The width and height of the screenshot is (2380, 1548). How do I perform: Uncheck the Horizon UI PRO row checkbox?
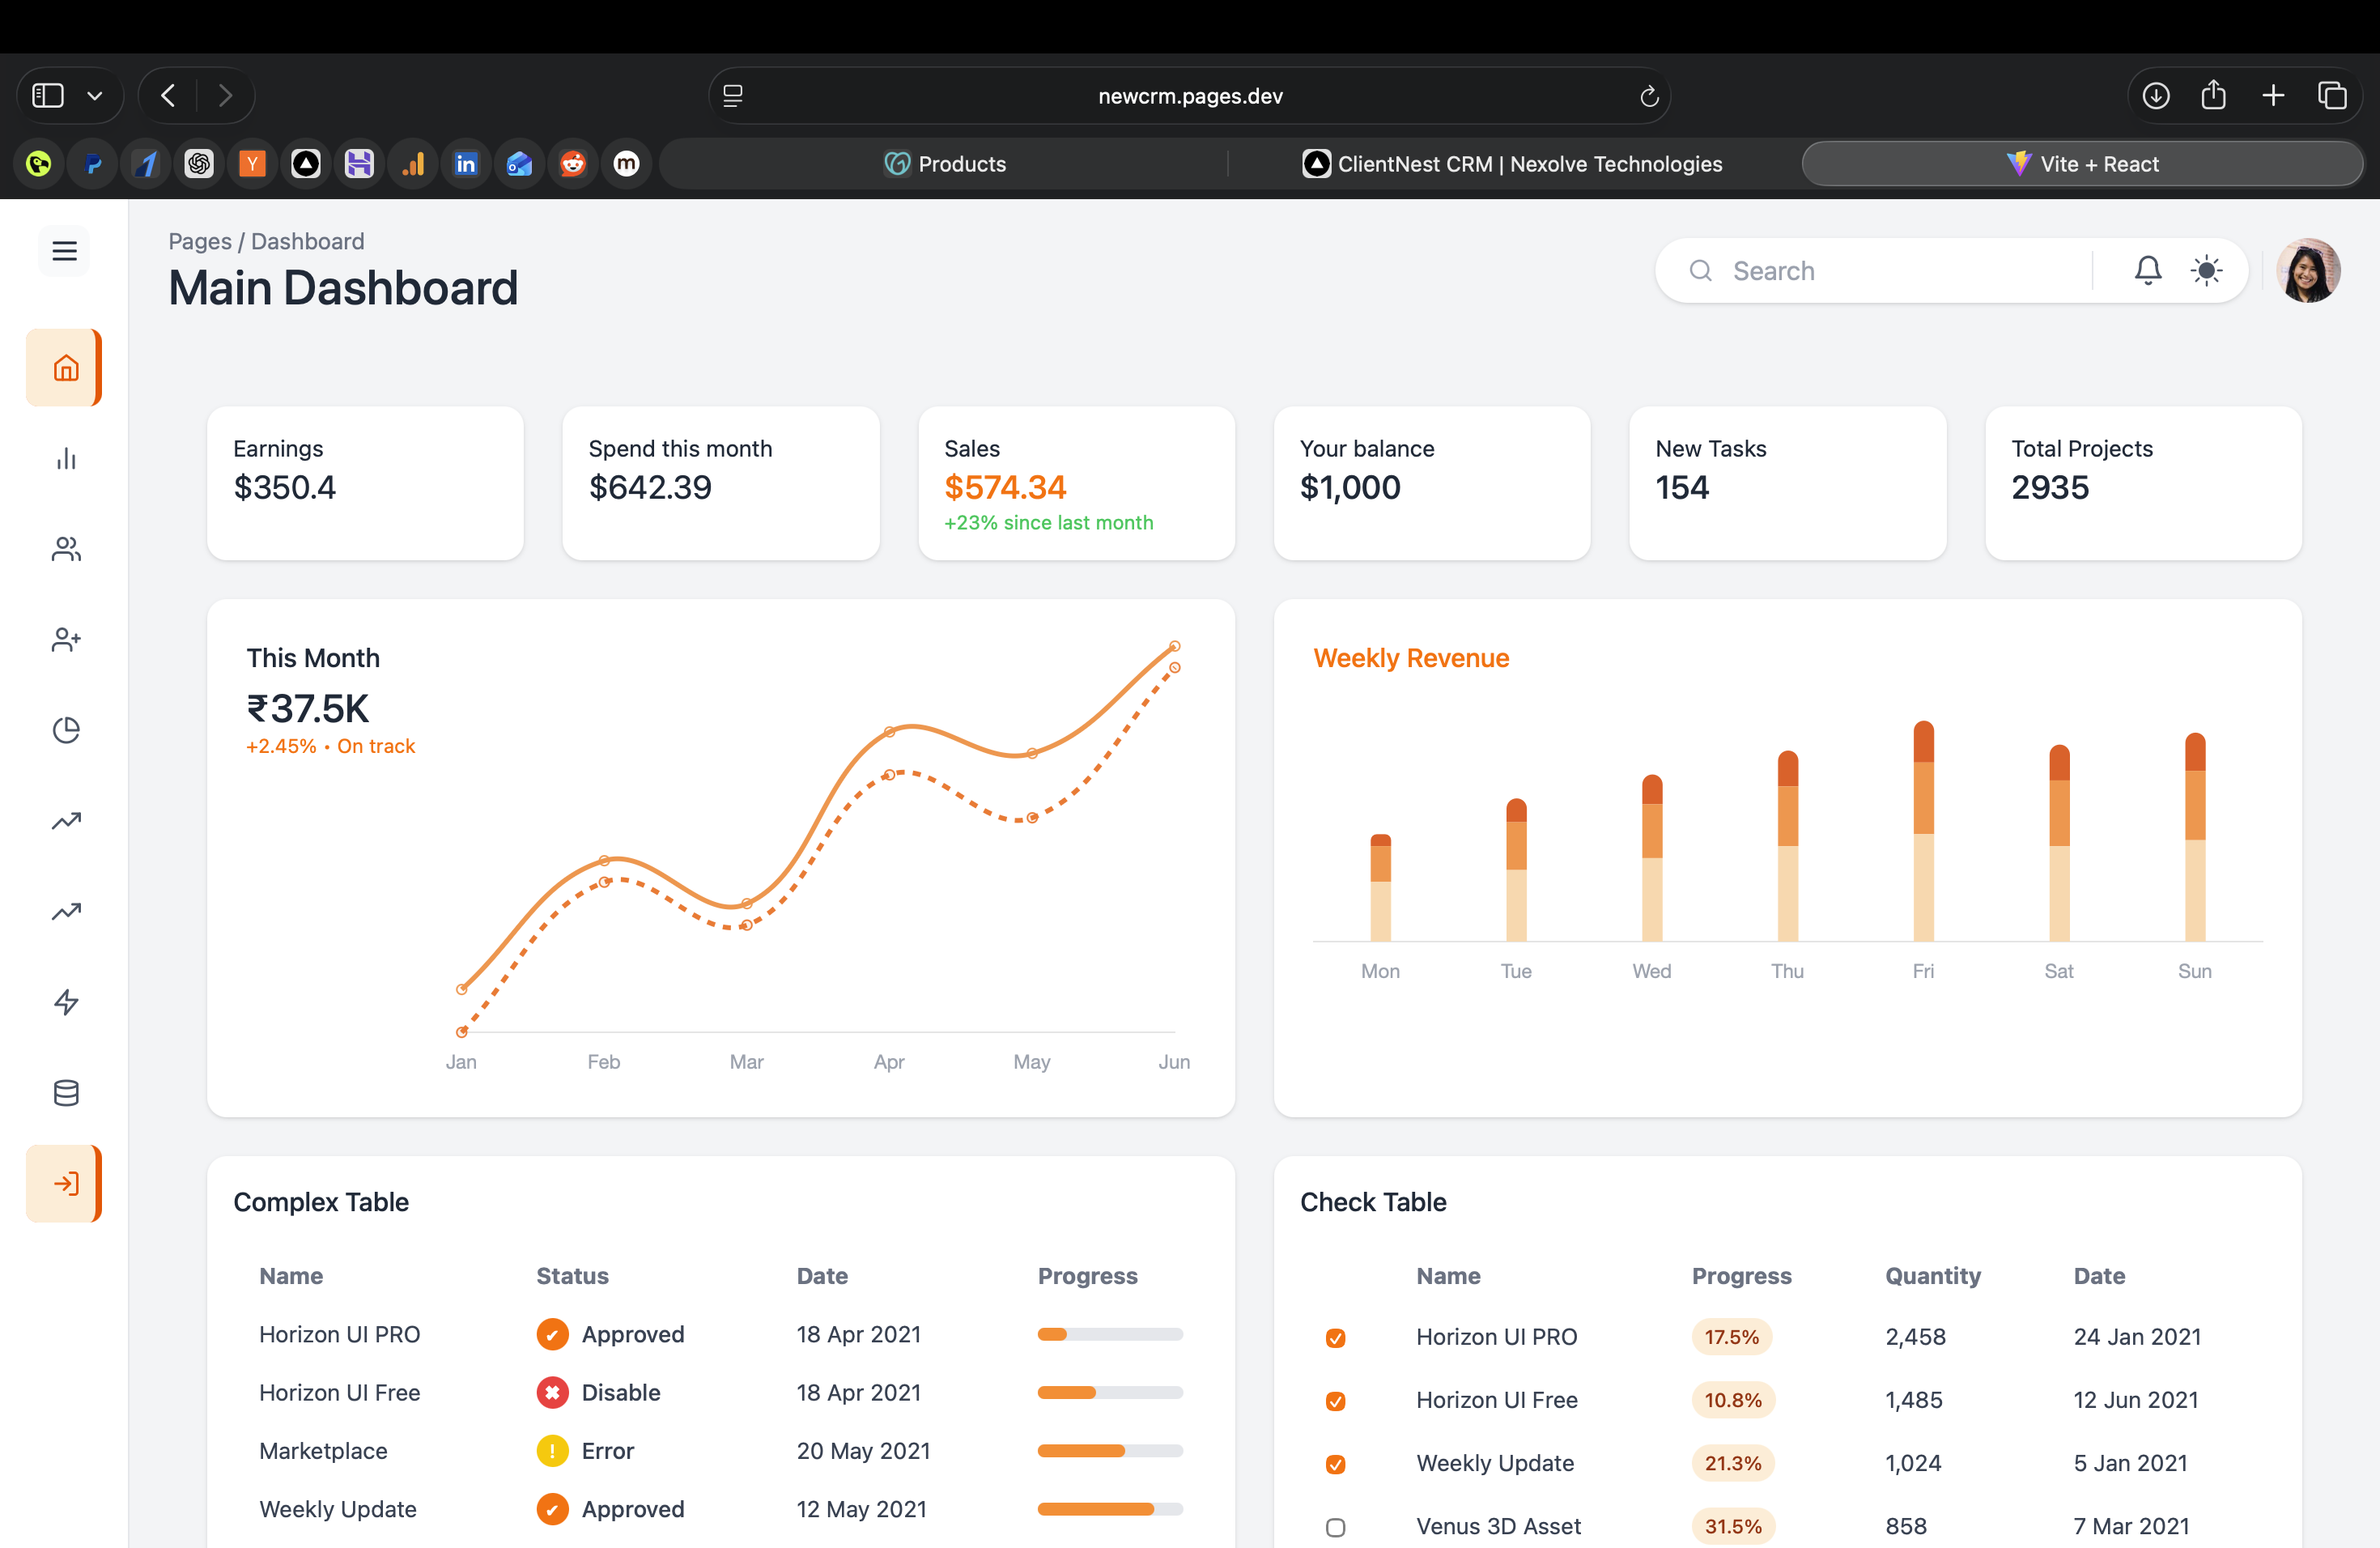point(1335,1337)
